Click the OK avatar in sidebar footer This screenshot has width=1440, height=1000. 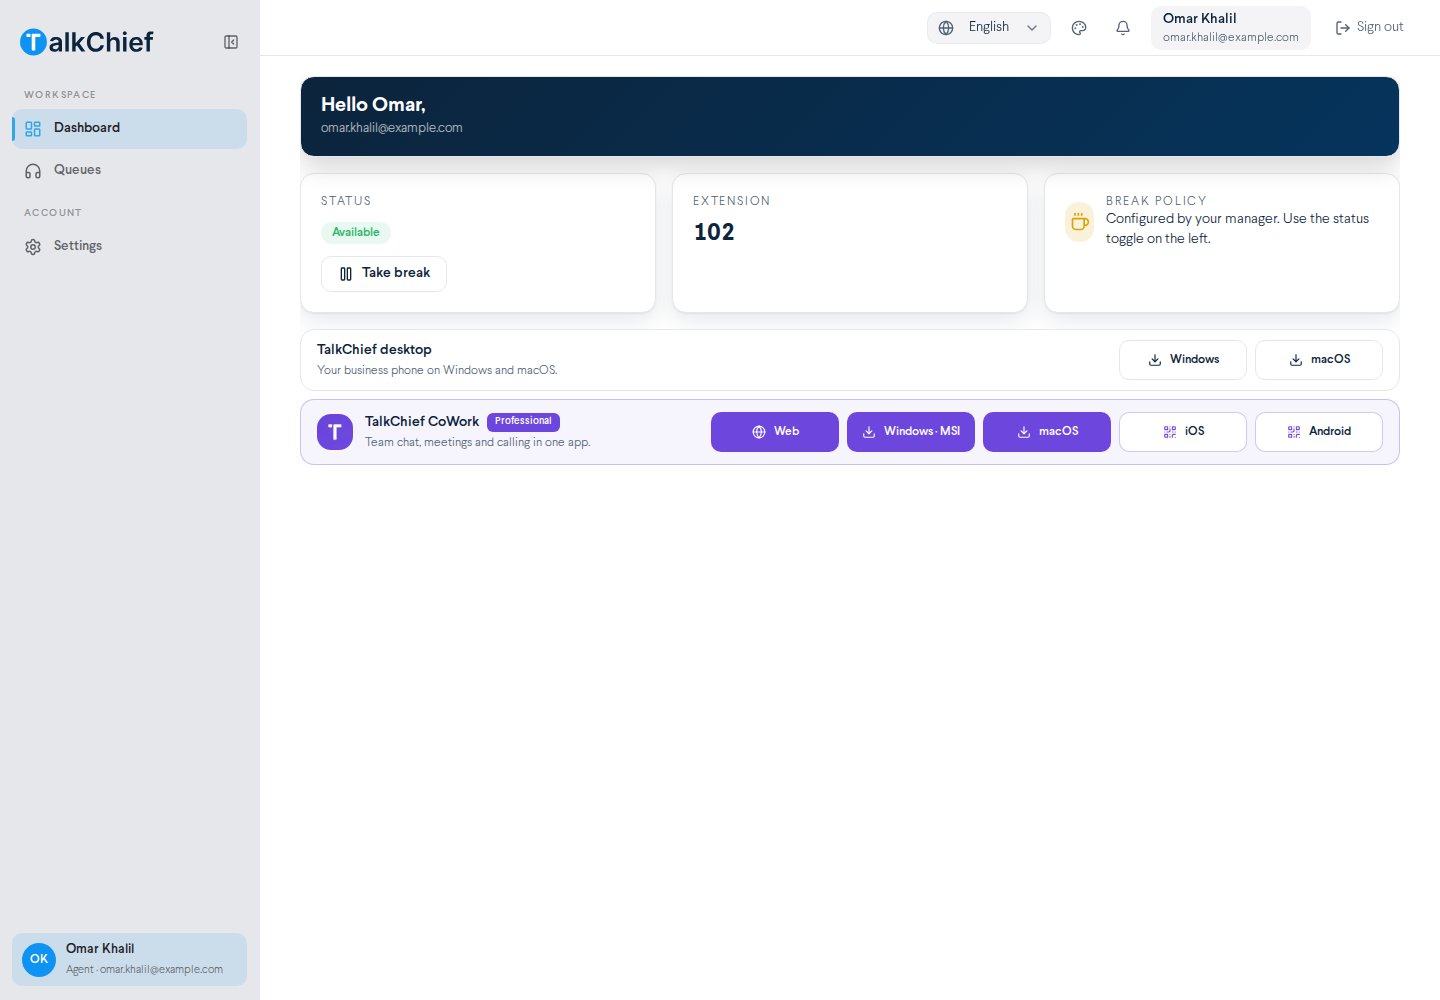[x=39, y=959]
